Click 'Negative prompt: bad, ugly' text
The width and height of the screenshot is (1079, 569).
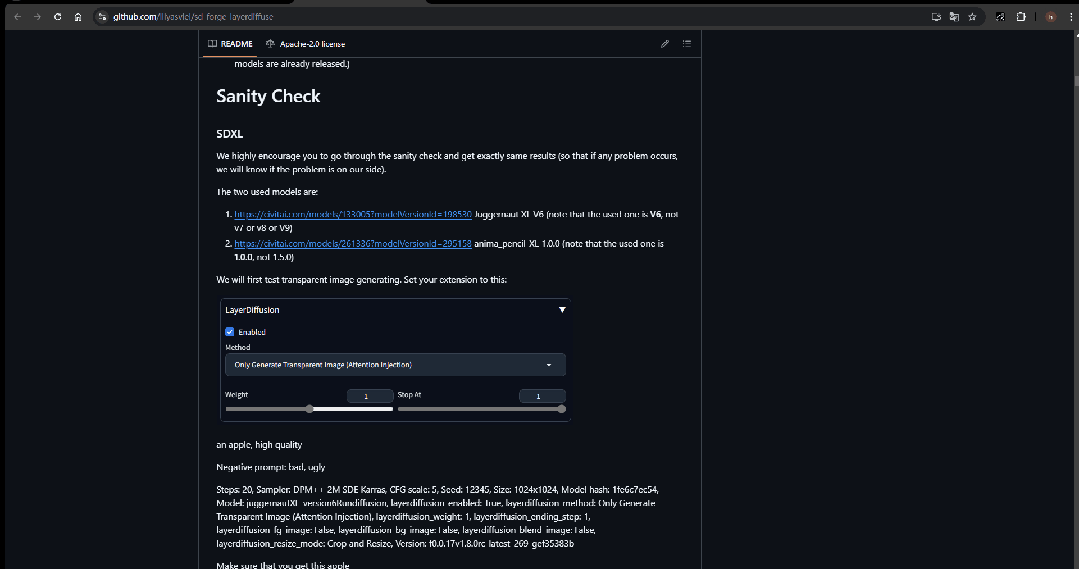[270, 467]
